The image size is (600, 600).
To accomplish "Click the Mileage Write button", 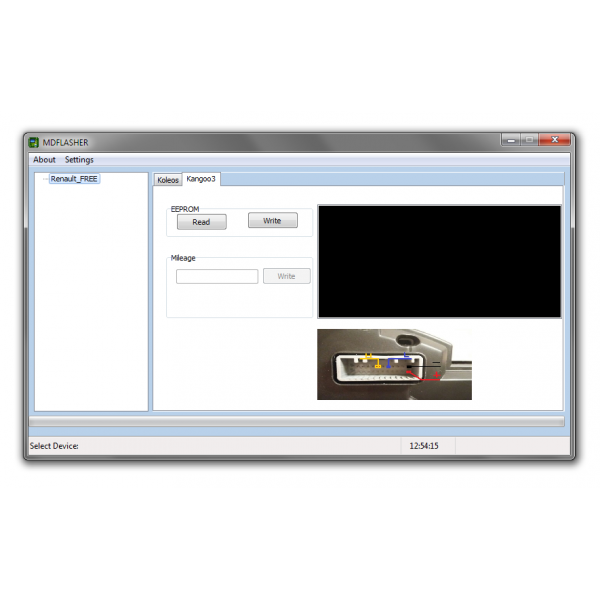I will (287, 276).
